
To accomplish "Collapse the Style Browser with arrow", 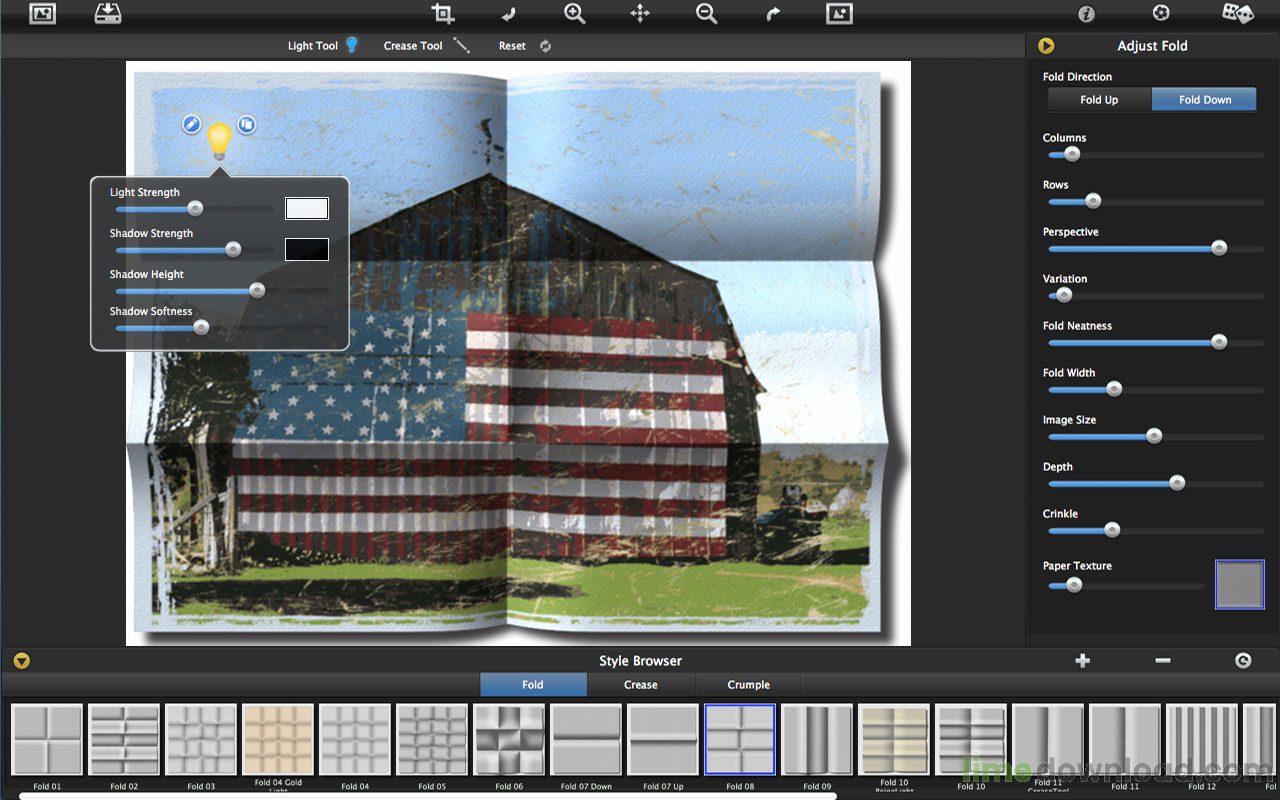I will (21, 661).
